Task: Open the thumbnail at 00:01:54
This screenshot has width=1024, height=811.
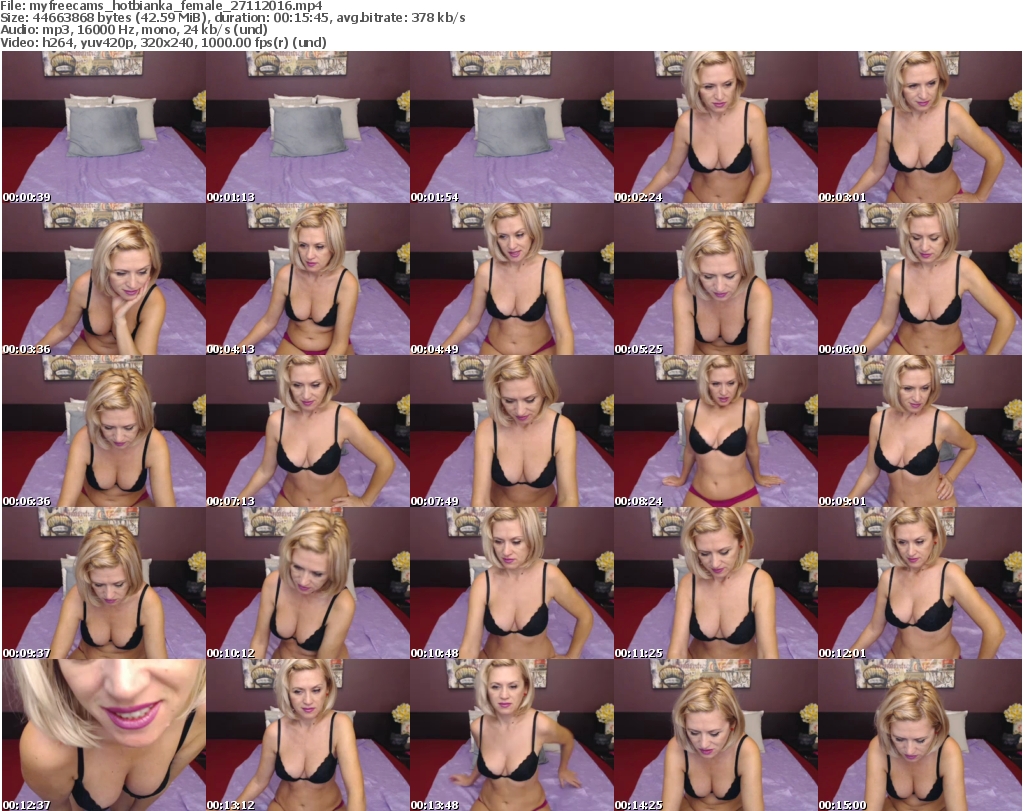Action: pos(511,128)
